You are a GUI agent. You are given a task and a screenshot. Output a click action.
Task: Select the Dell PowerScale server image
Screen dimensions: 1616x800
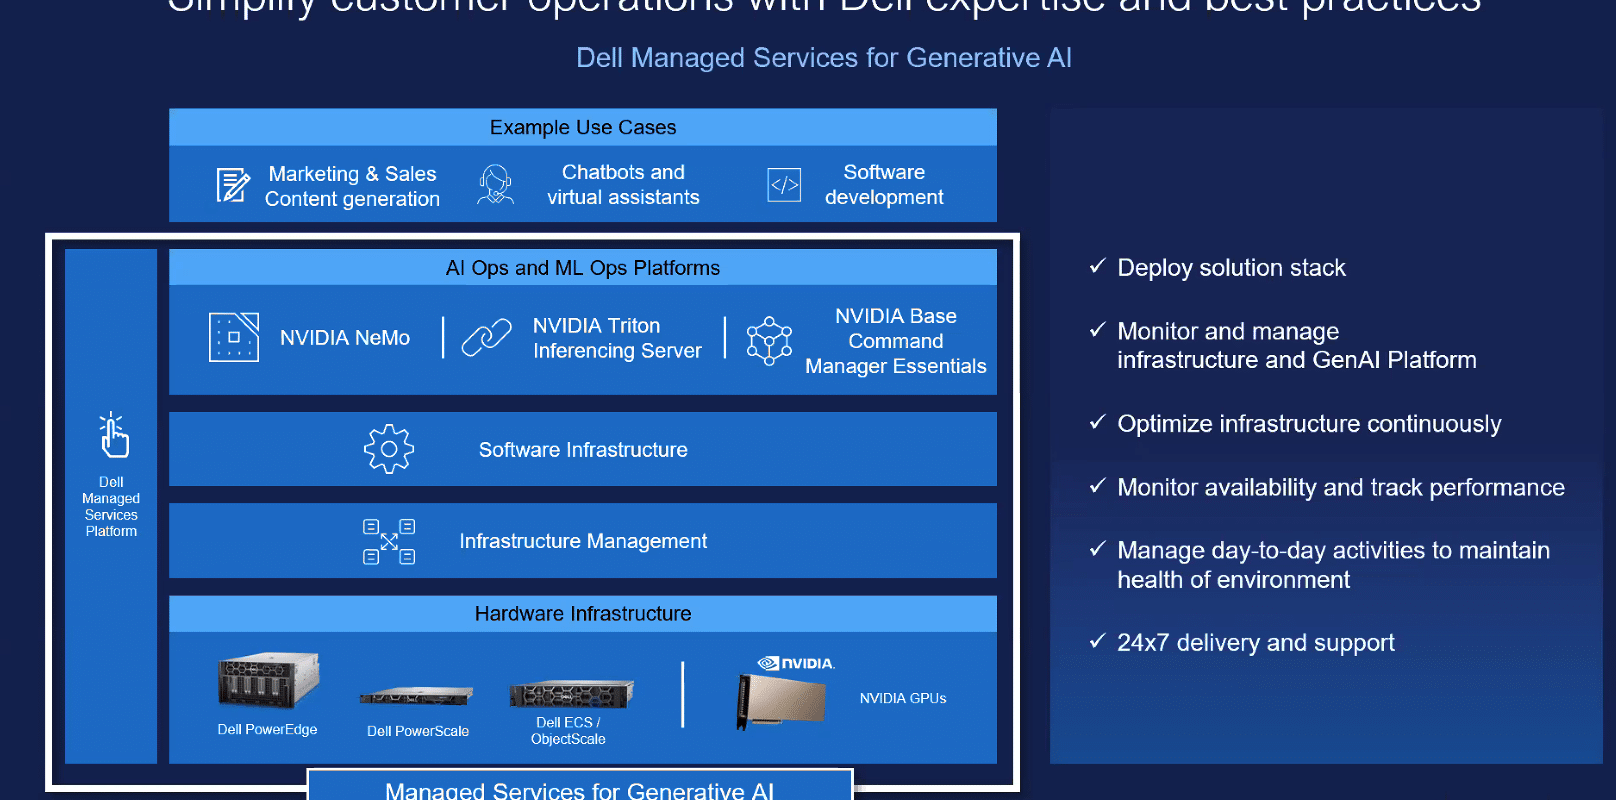click(417, 696)
